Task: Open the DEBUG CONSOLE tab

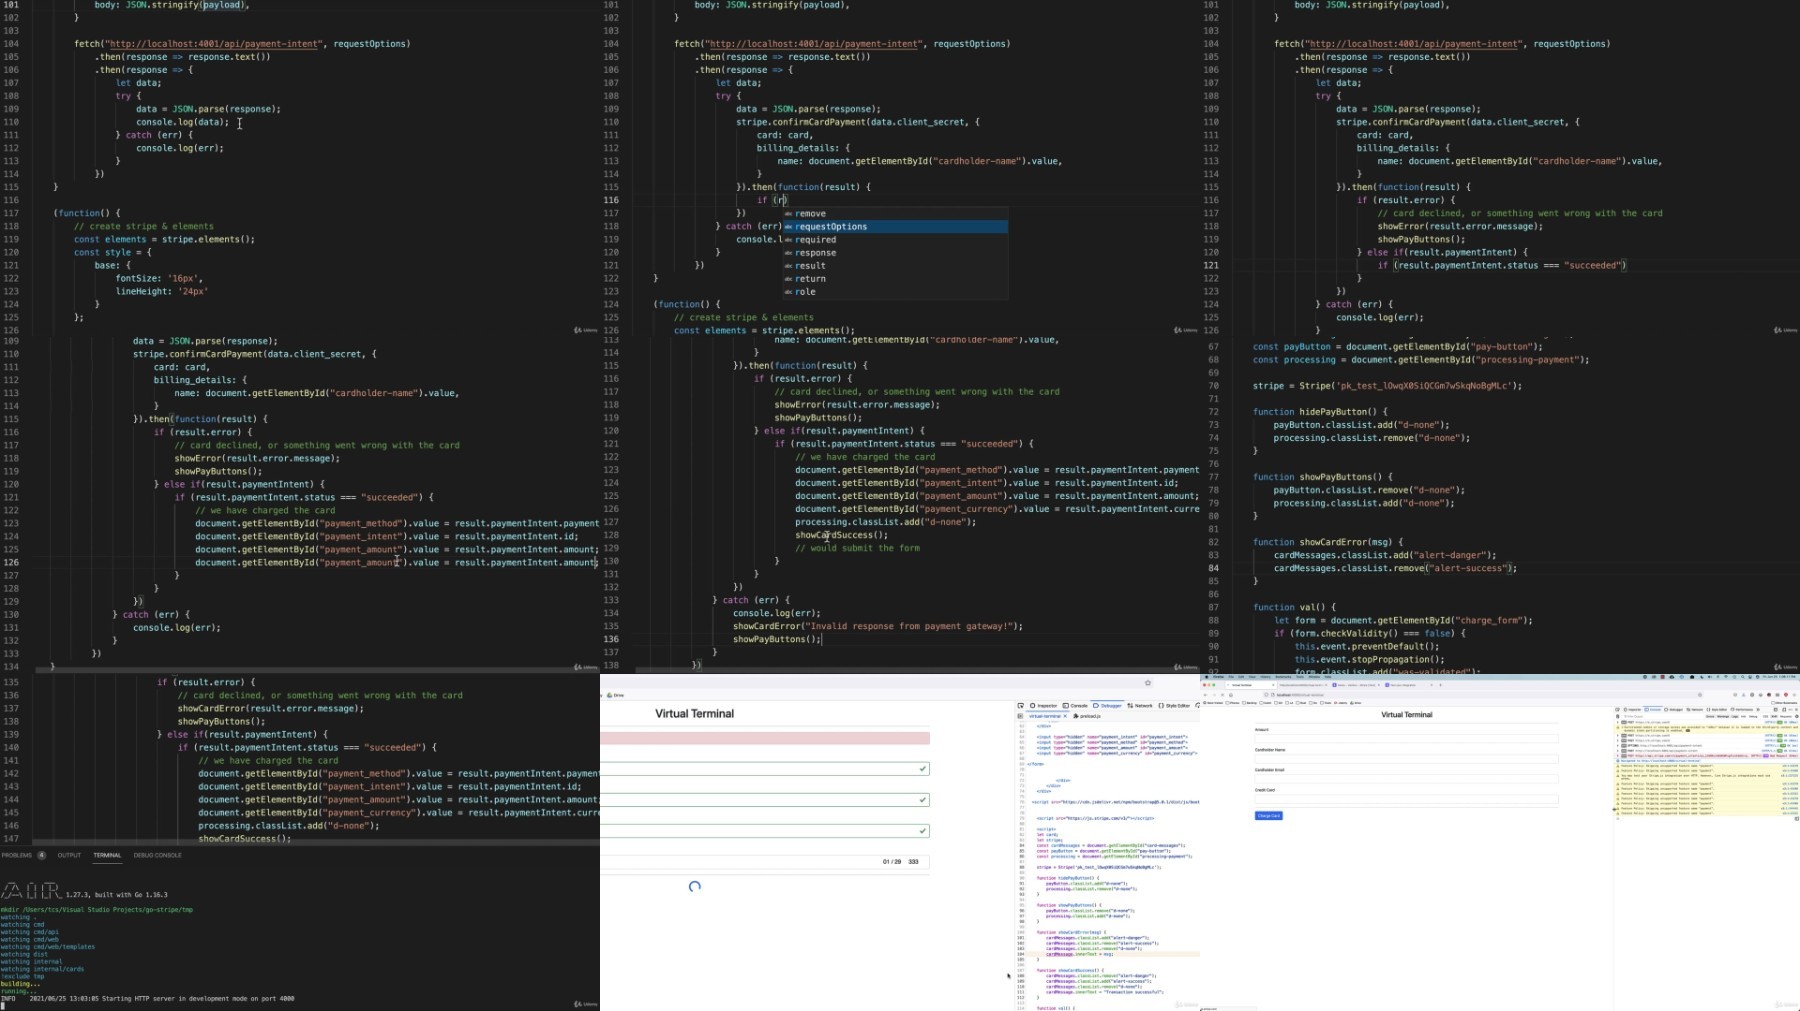Action: 158,855
